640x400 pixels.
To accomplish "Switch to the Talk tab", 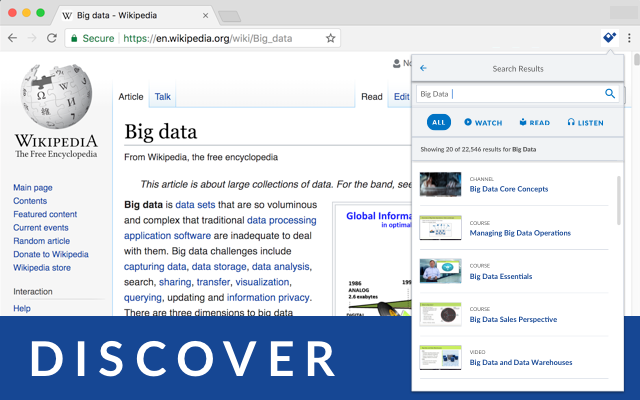I will [162, 97].
